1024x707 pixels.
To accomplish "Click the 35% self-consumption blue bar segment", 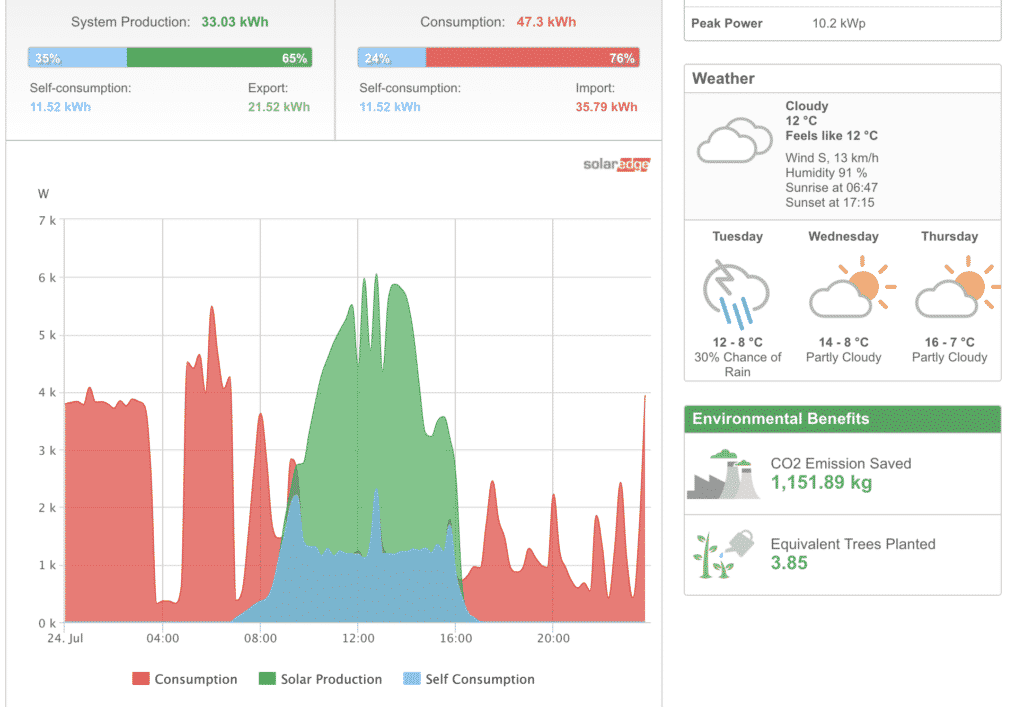I will 78,58.
